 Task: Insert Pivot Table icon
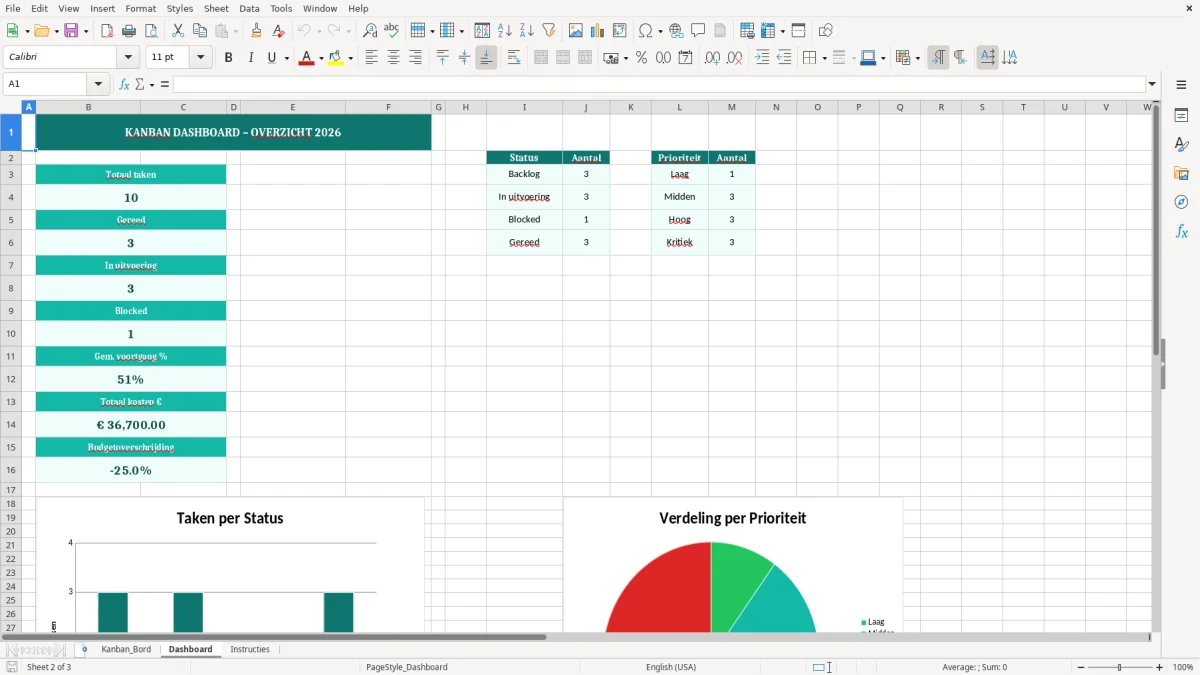point(620,31)
